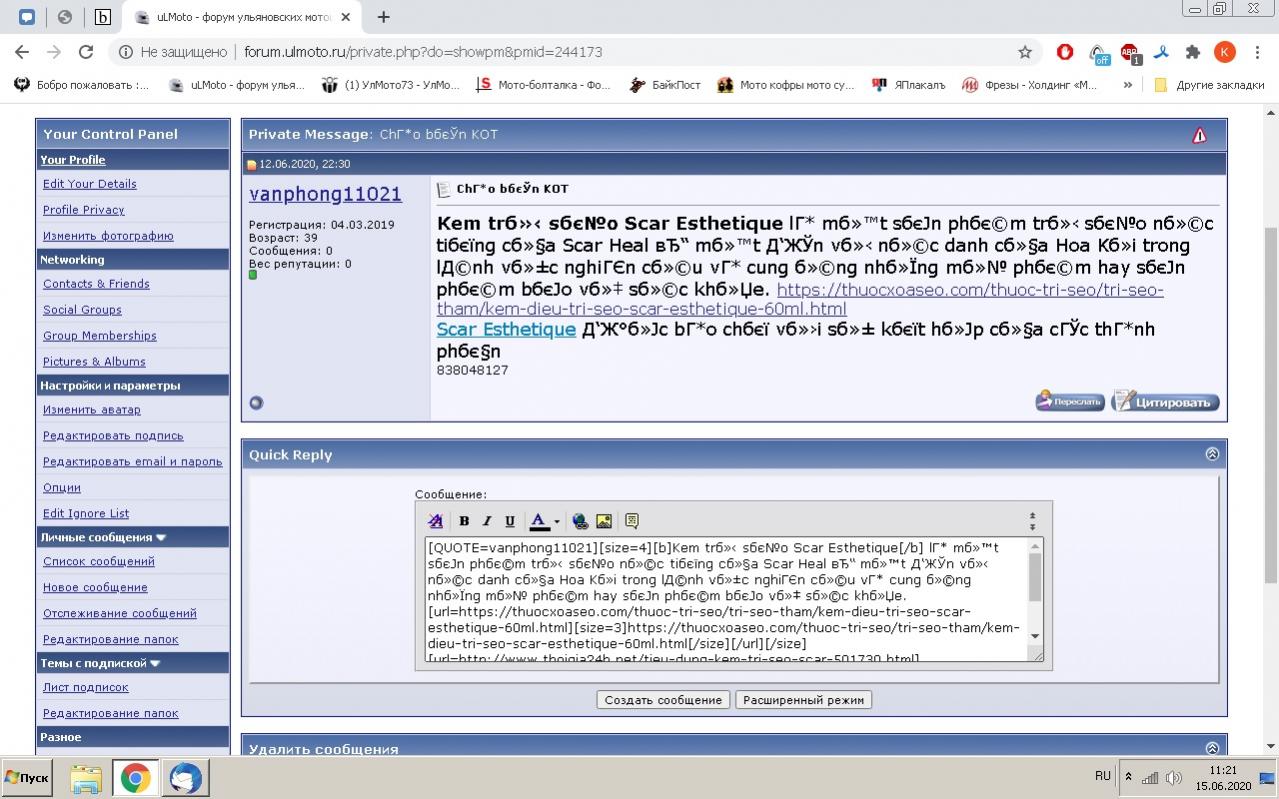This screenshot has width=1279, height=799.
Task: Collapse the Темы с подпиской section
Action: click(155, 663)
